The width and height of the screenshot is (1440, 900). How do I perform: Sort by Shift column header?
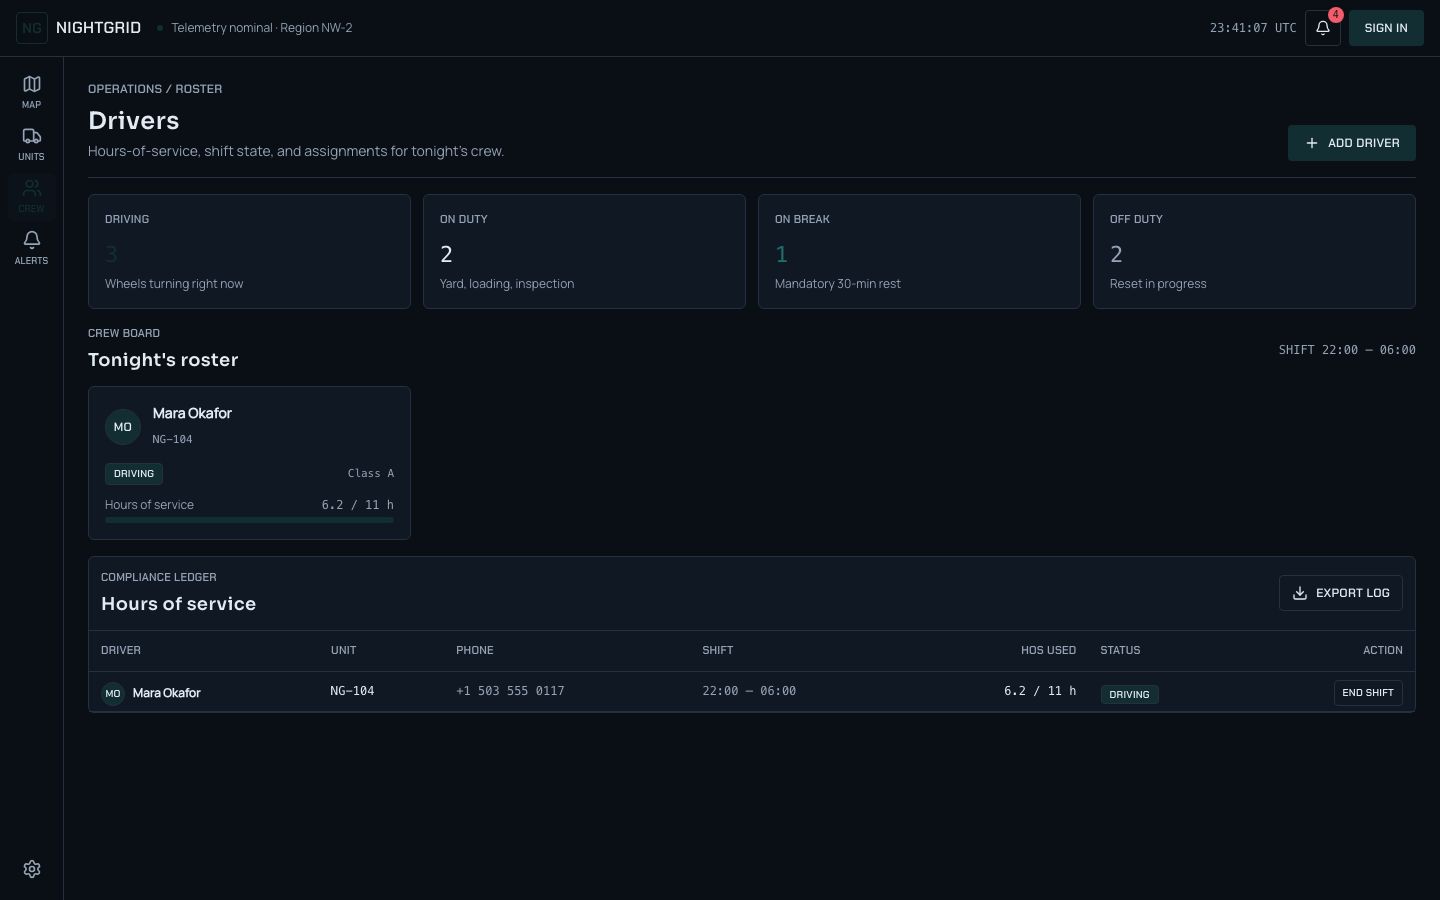(x=718, y=650)
